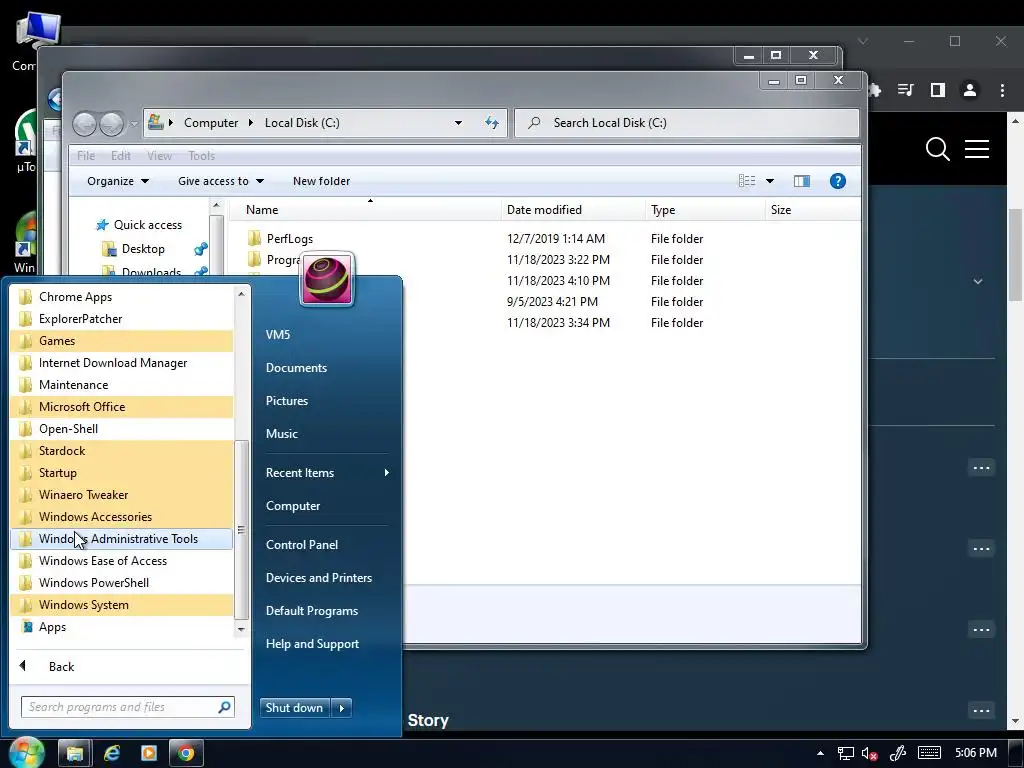Open the Stardock folder
1024x768 pixels.
click(x=121, y=451)
